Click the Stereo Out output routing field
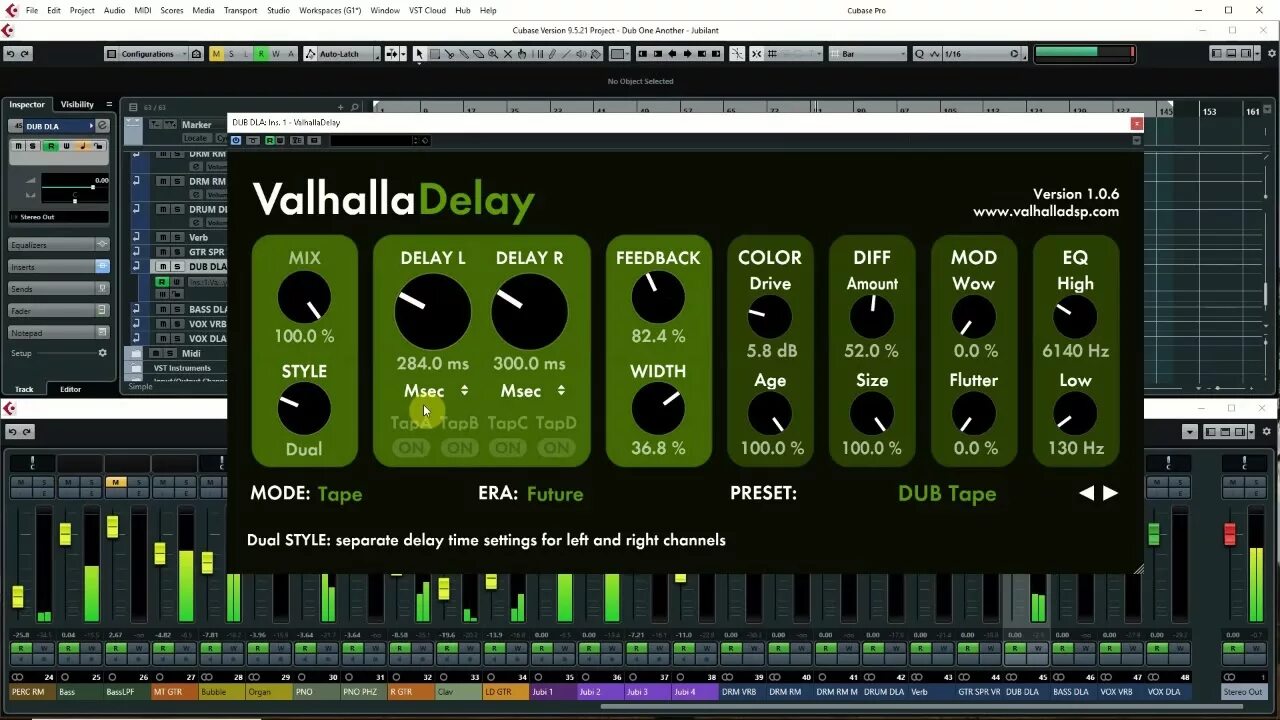The image size is (1280, 720). (x=59, y=216)
